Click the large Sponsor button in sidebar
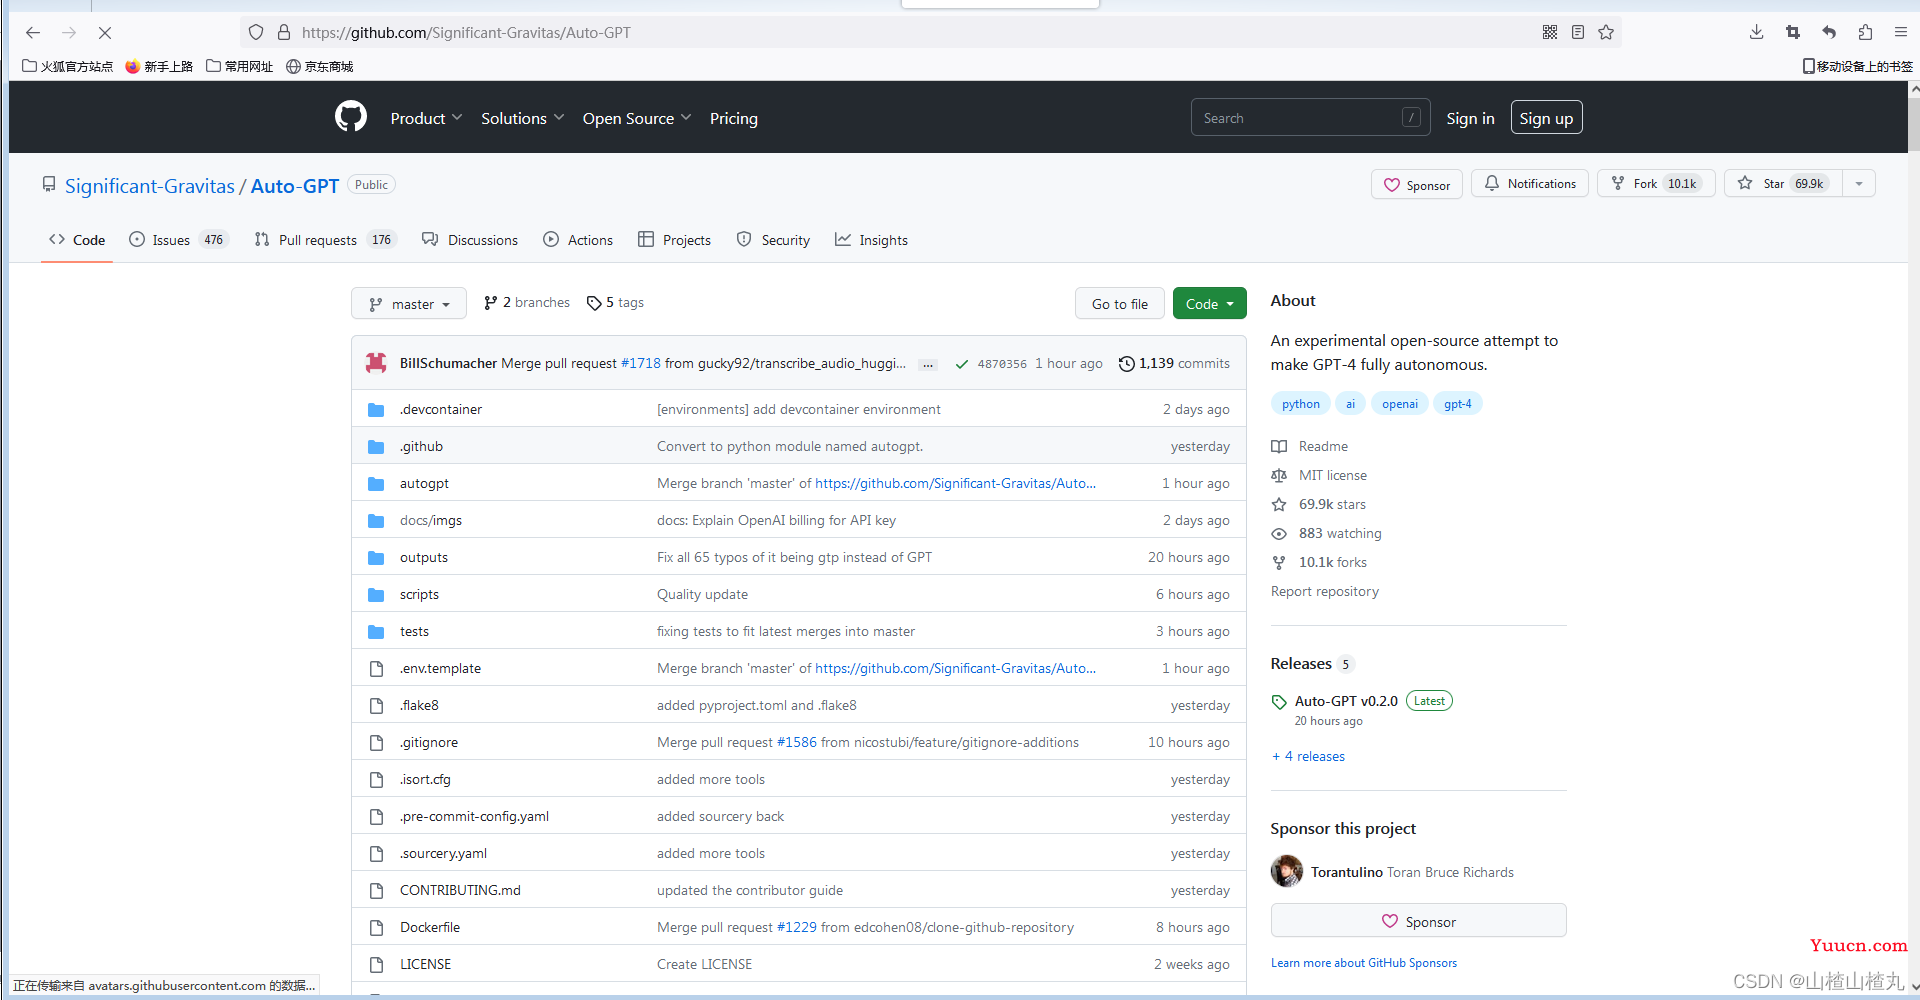This screenshot has width=1920, height=1000. click(x=1418, y=921)
